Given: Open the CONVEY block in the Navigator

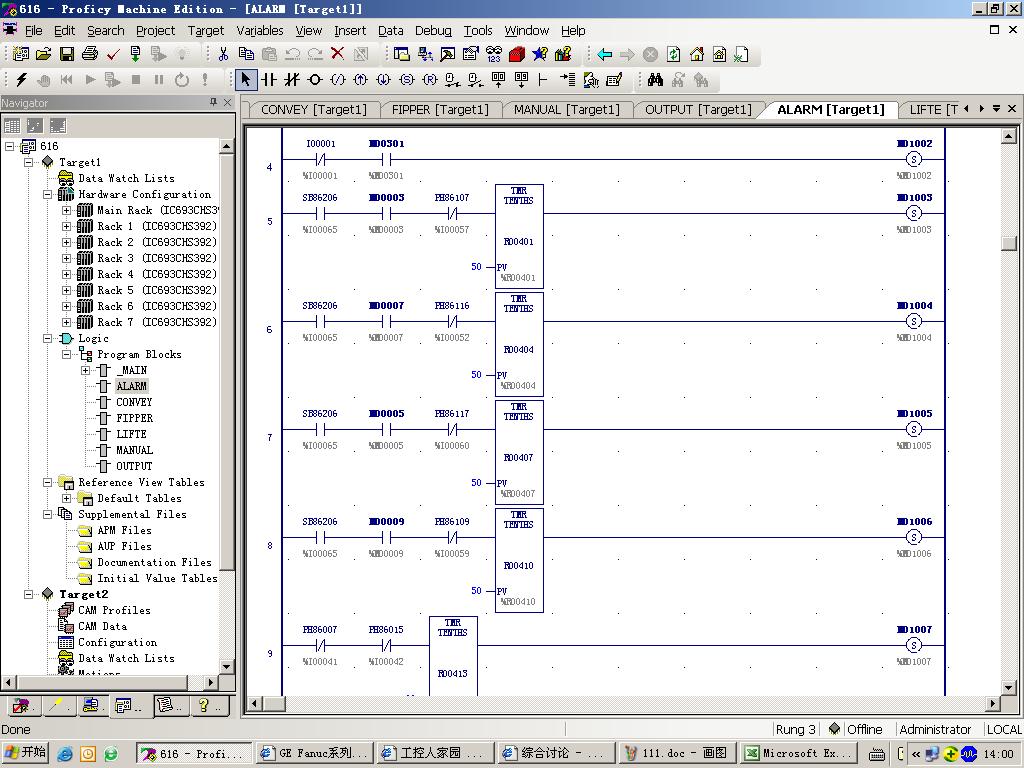Looking at the screenshot, I should pos(134,402).
